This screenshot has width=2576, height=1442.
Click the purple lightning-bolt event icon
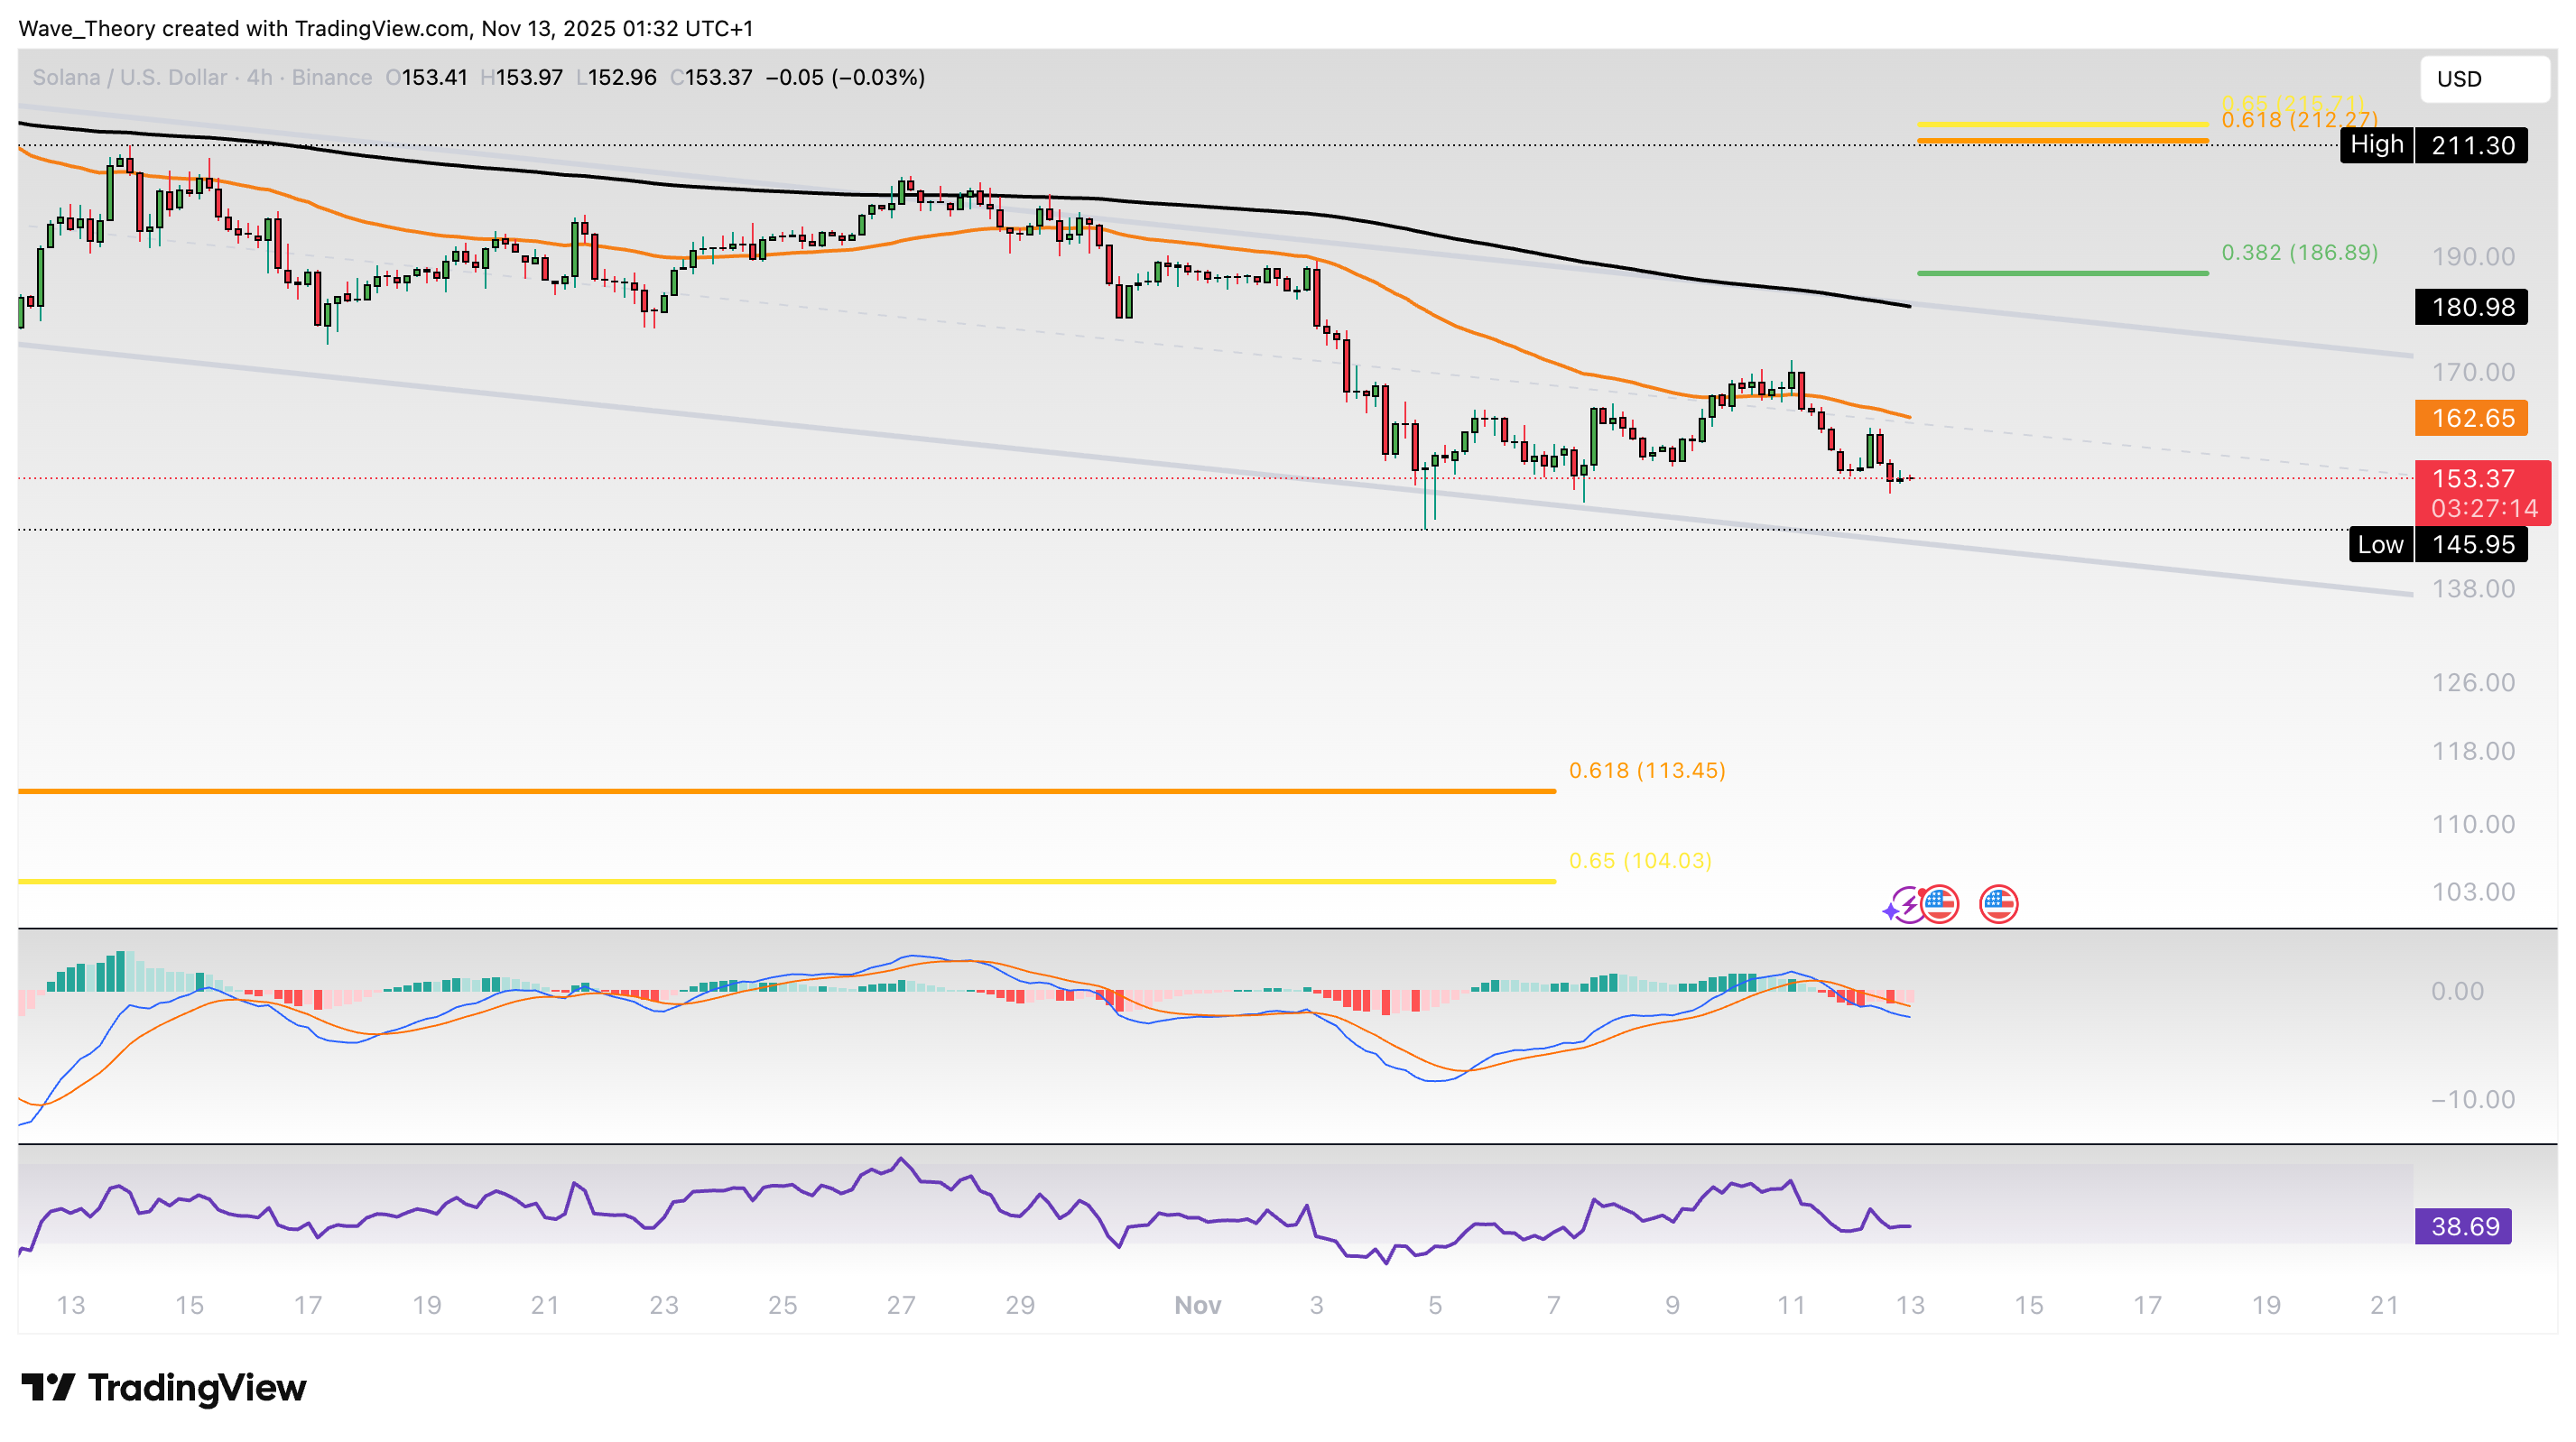coord(1907,905)
